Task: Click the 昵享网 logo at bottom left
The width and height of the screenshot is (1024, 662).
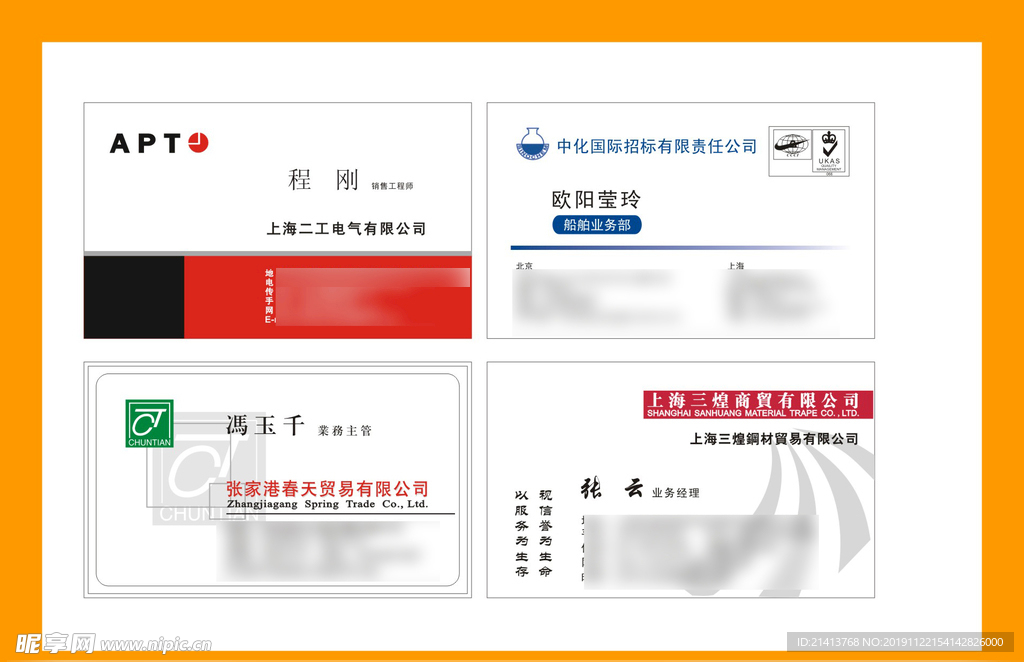Action: point(55,642)
